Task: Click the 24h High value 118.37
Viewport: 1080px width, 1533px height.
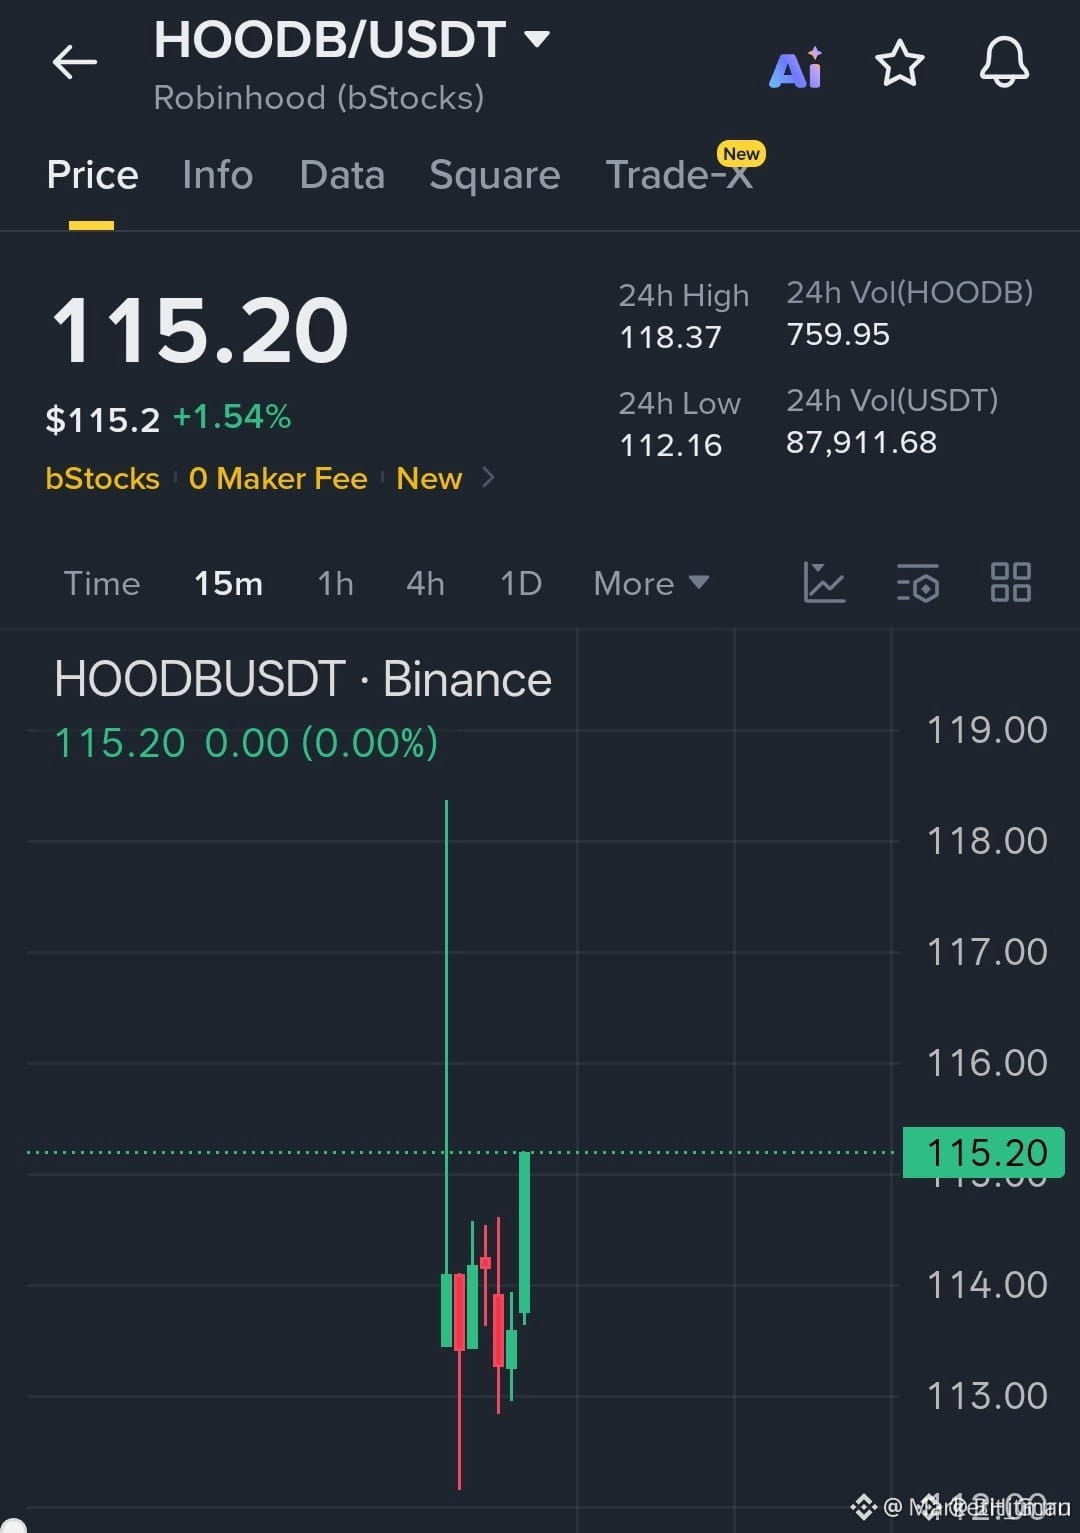Action: pos(670,338)
